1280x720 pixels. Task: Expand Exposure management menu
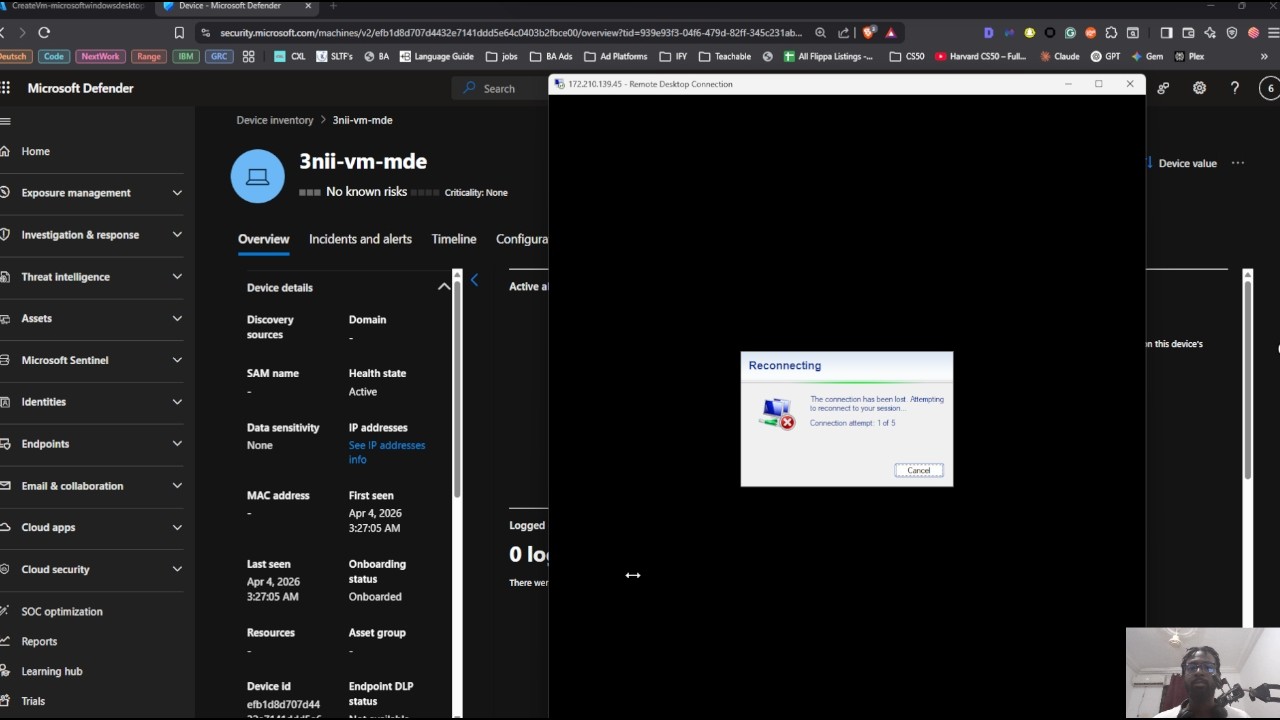click(177, 193)
